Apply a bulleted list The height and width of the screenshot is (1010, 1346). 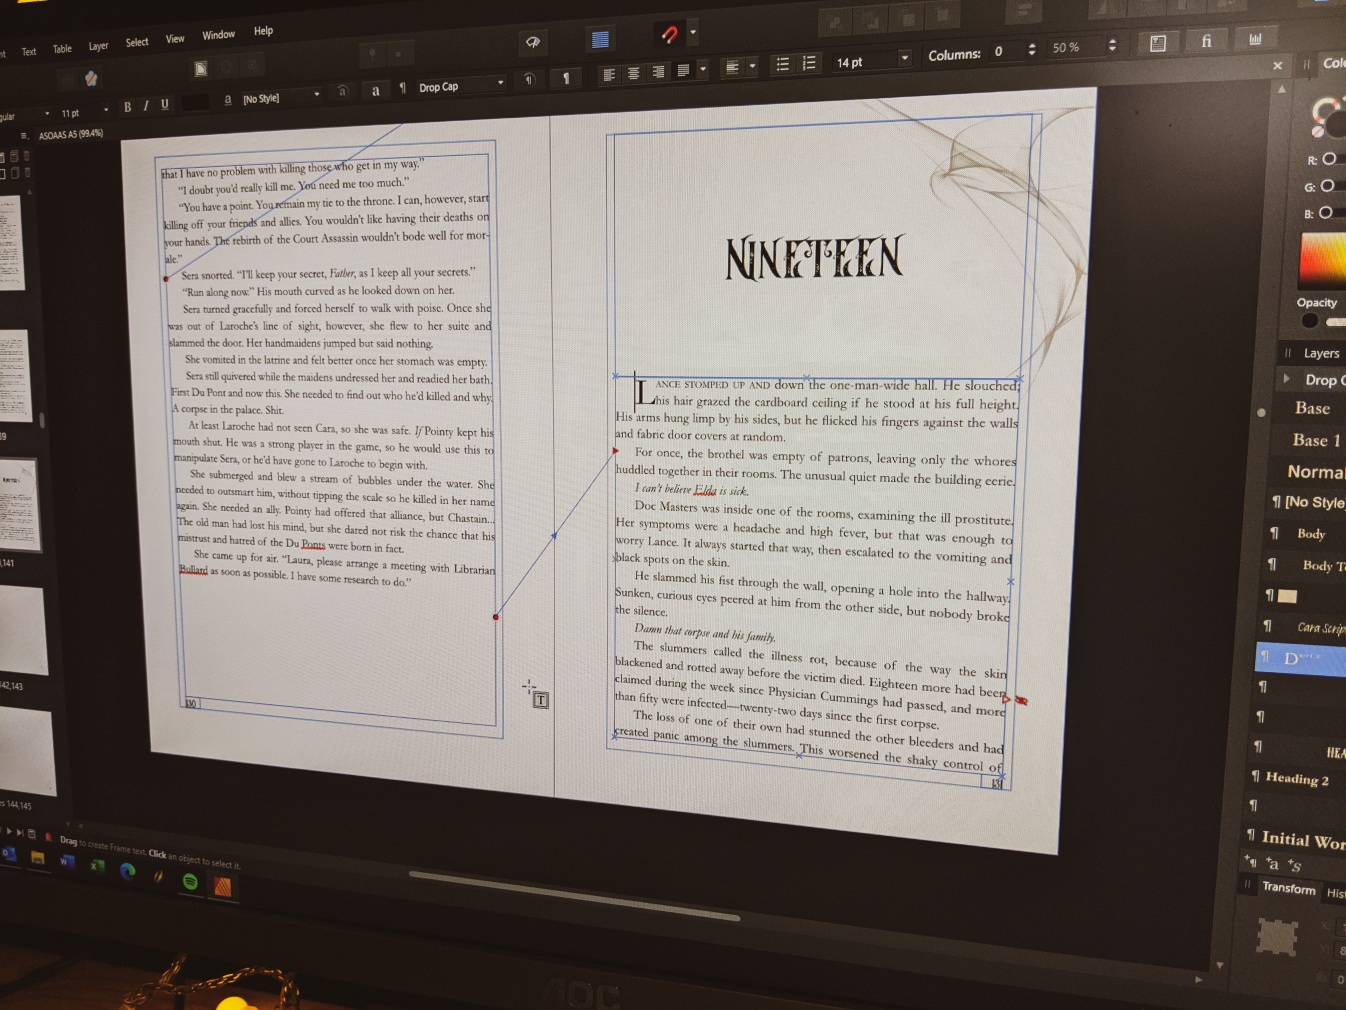coord(783,64)
